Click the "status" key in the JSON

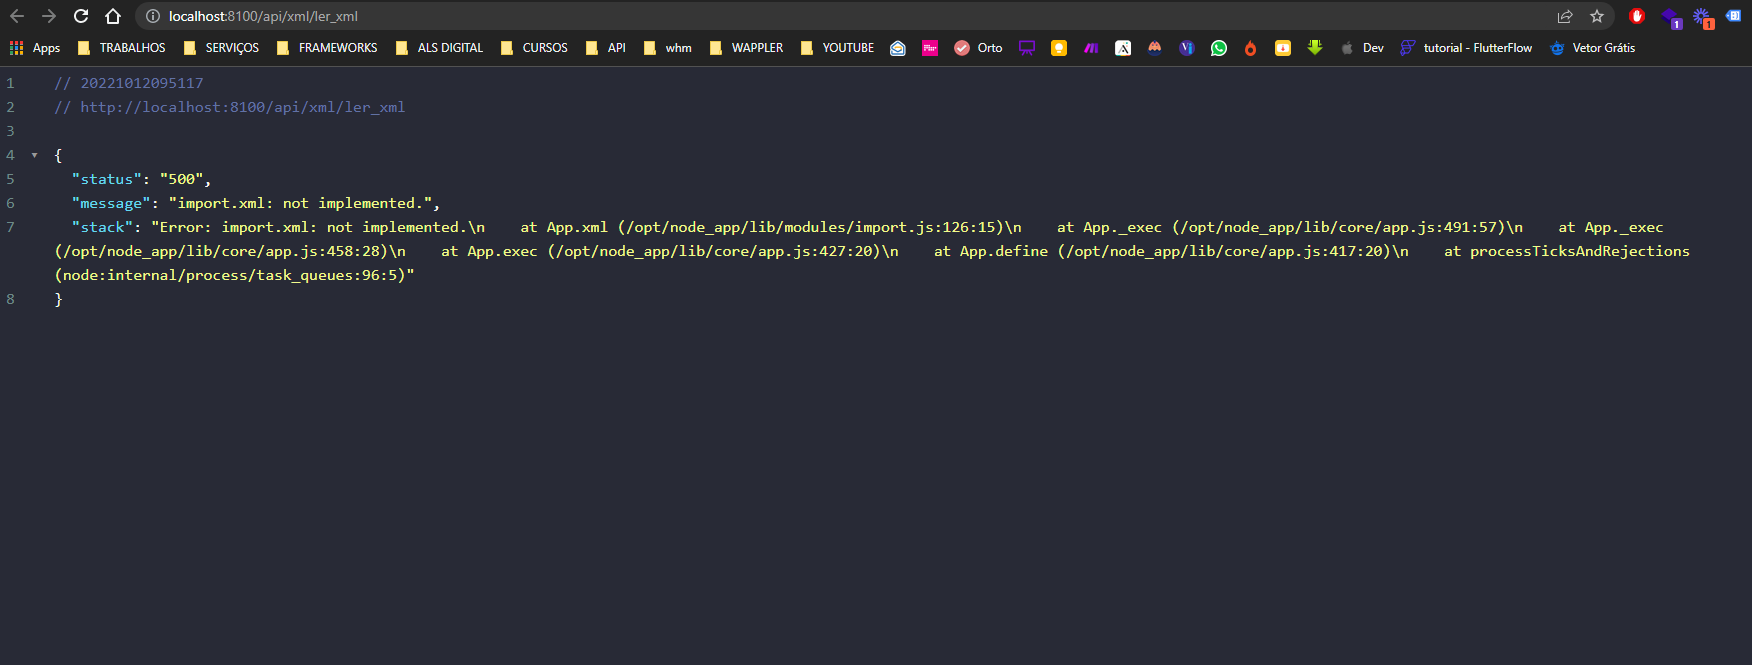(x=107, y=179)
